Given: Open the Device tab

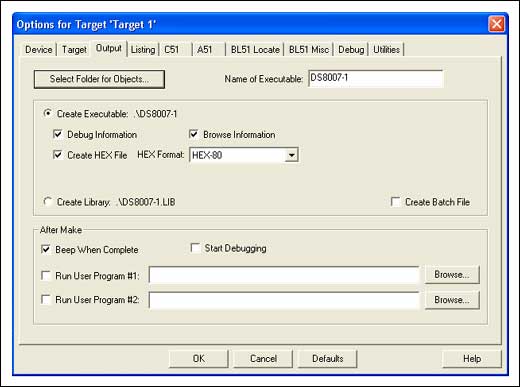Looking at the screenshot, I should 39,50.
